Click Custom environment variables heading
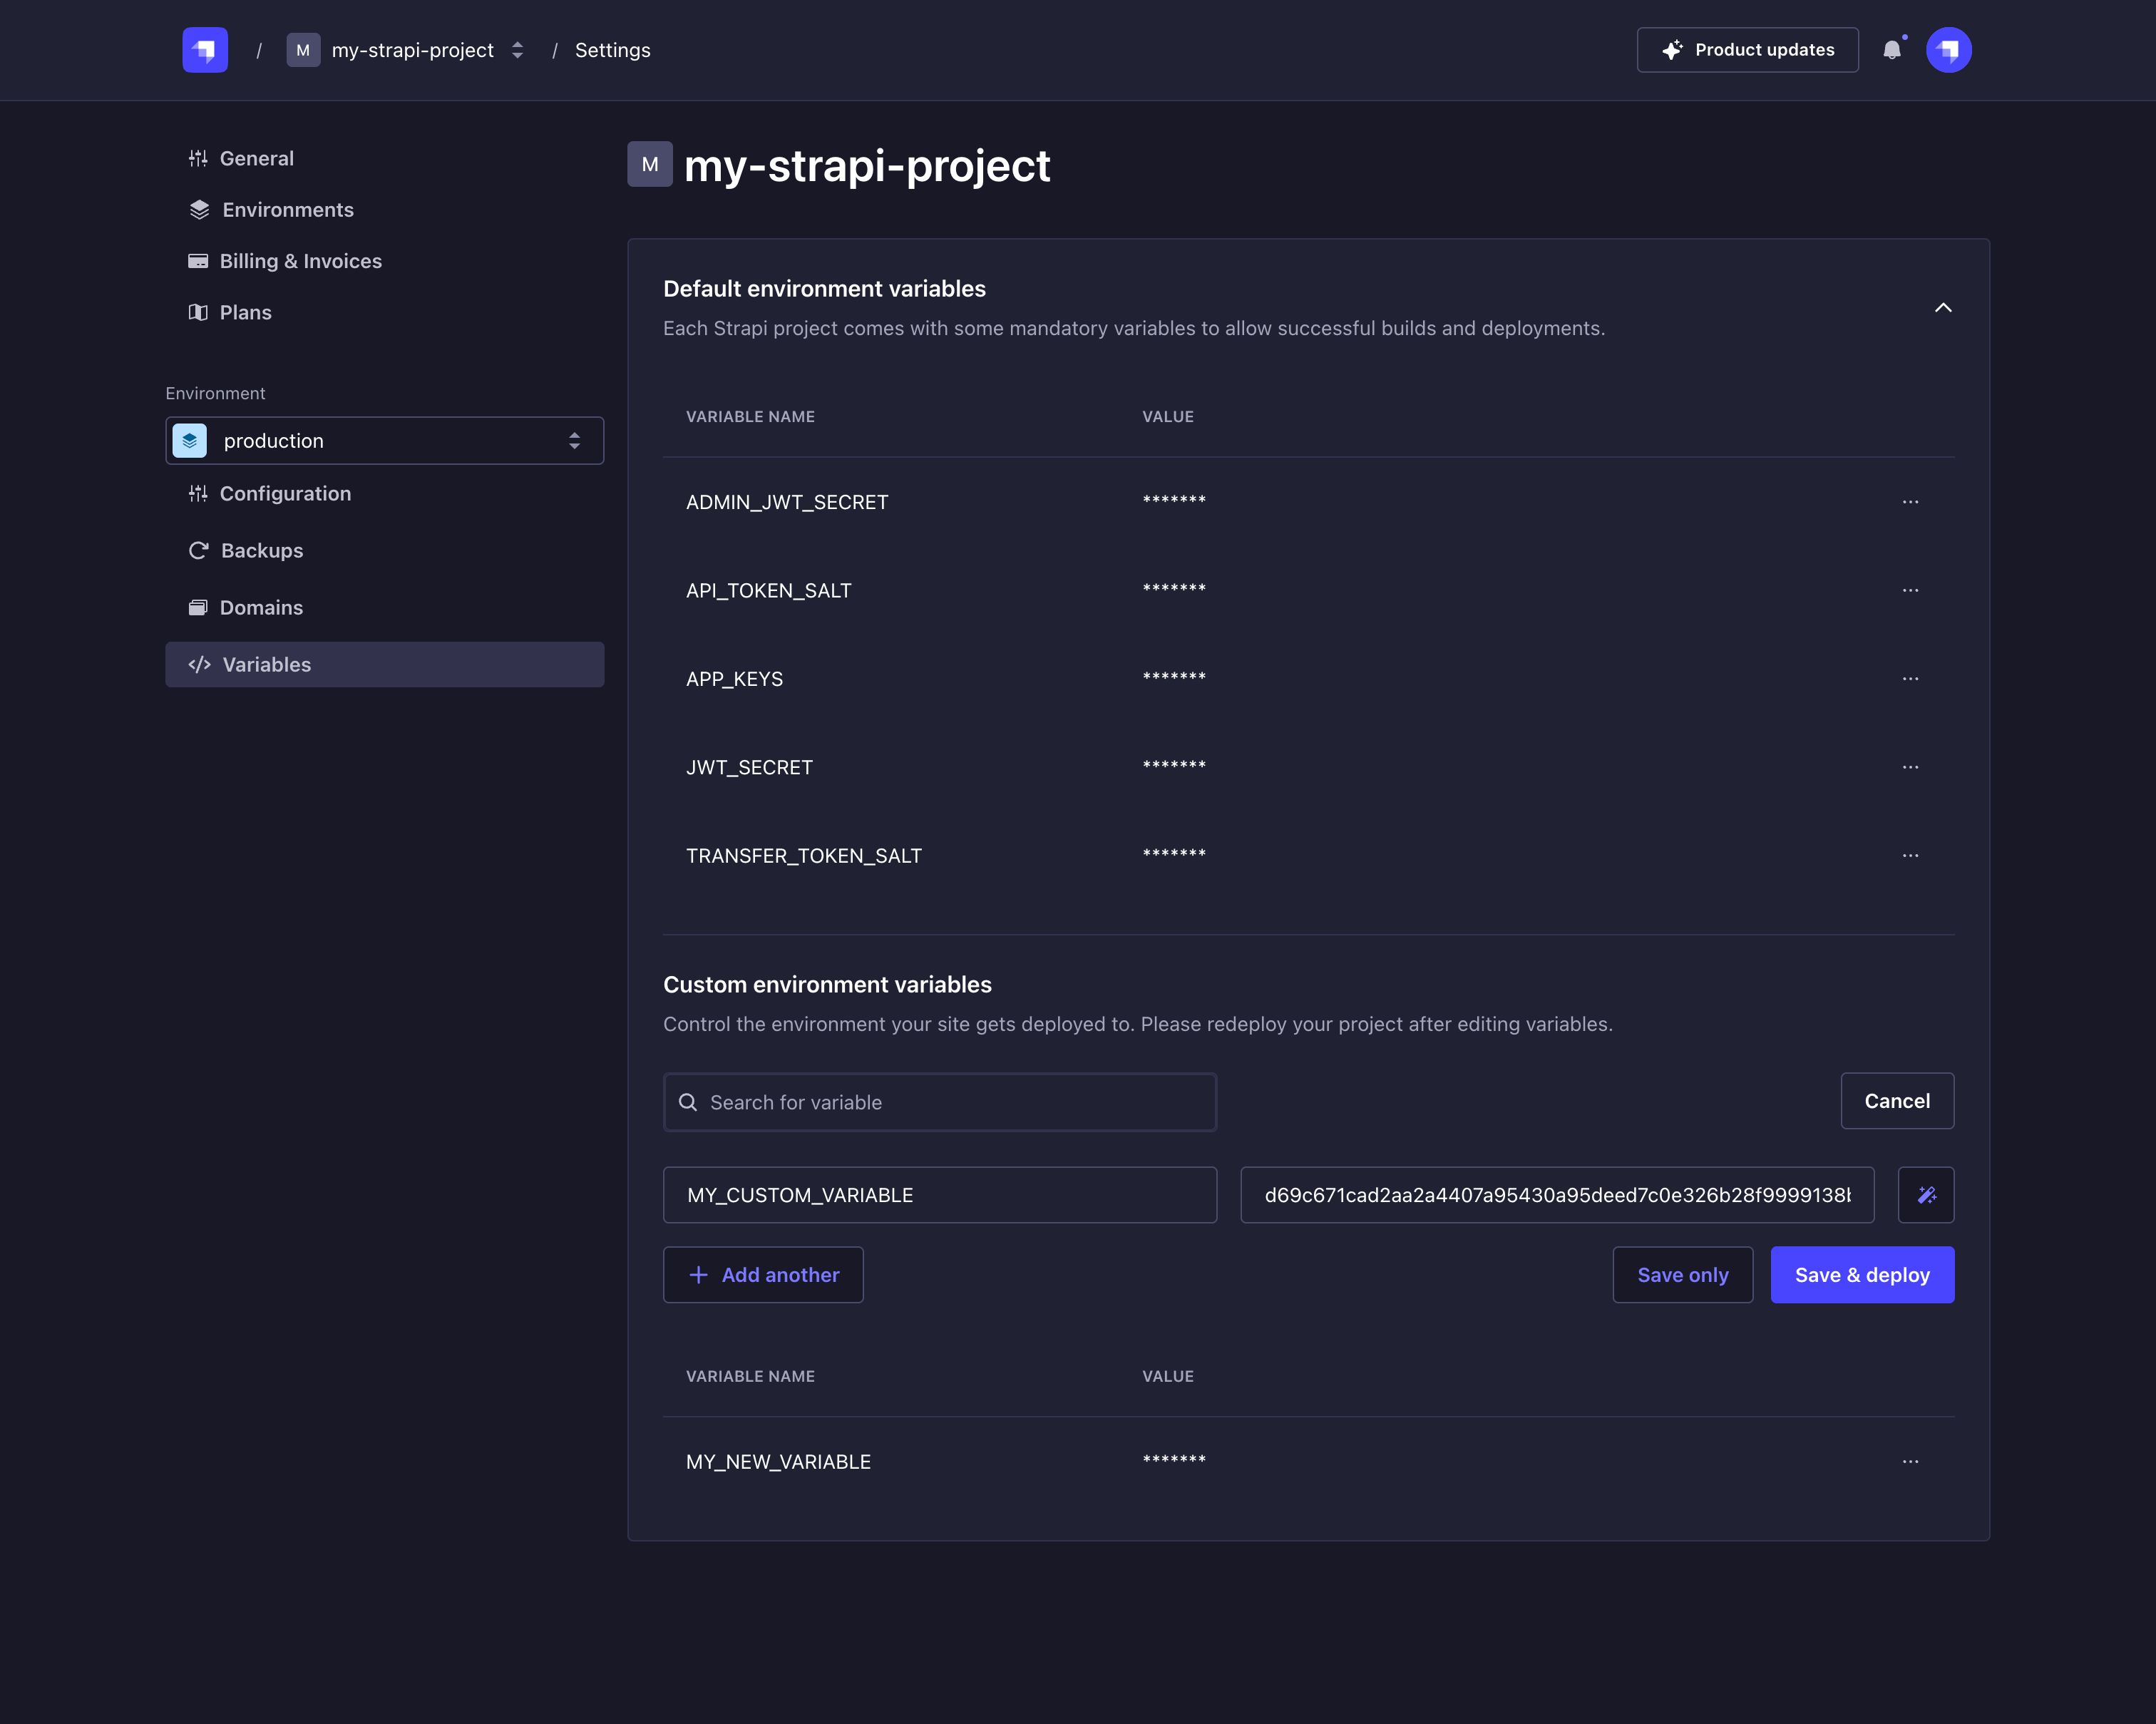2156x1724 pixels. point(827,985)
